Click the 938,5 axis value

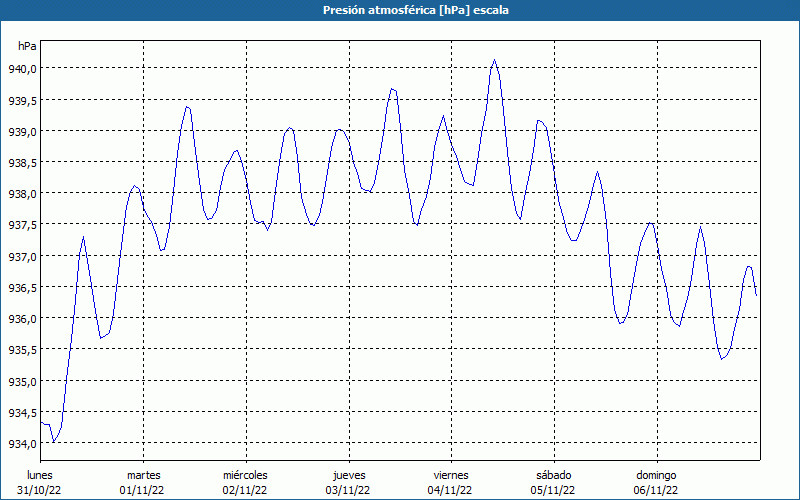(22, 163)
